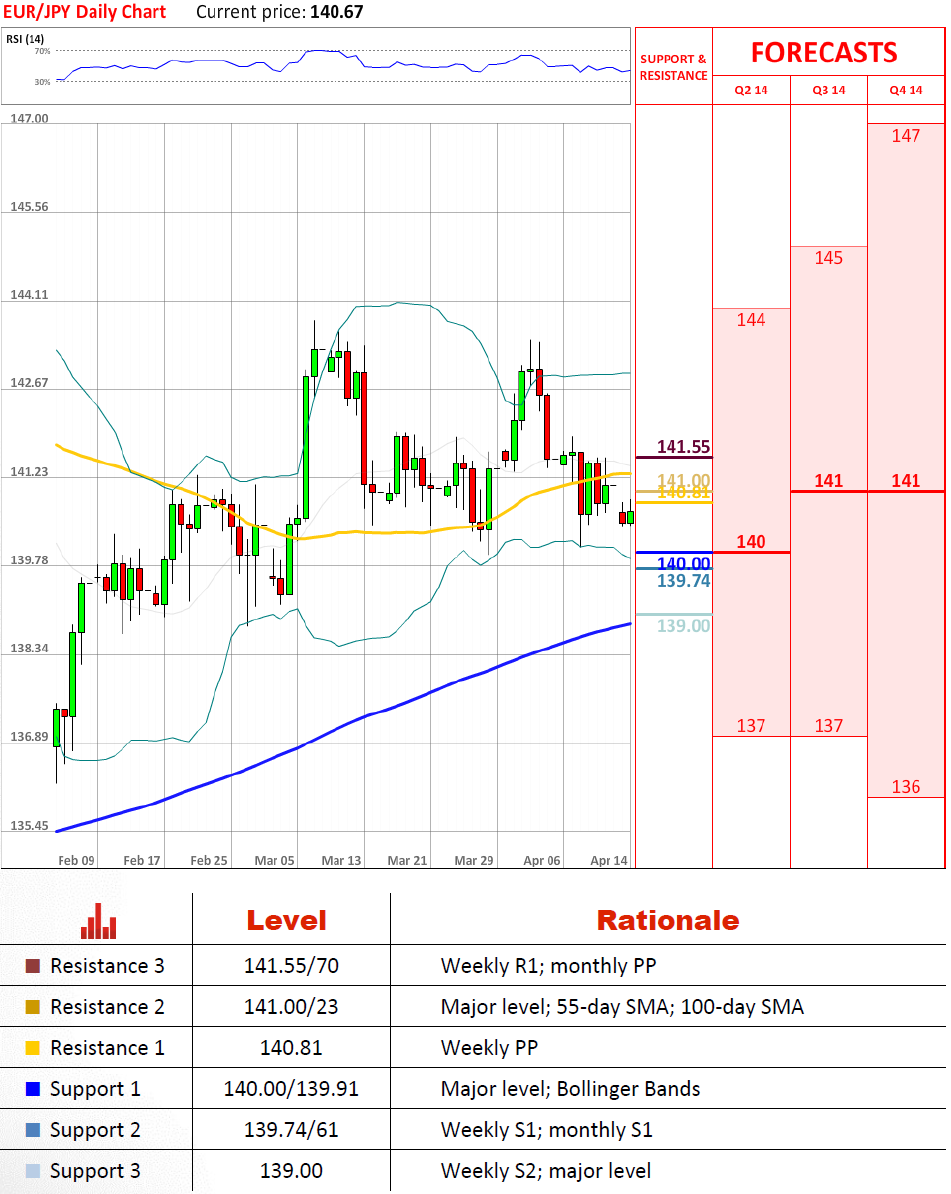Select the Q3 14 forecast column header
The image size is (951, 1194).
click(828, 90)
